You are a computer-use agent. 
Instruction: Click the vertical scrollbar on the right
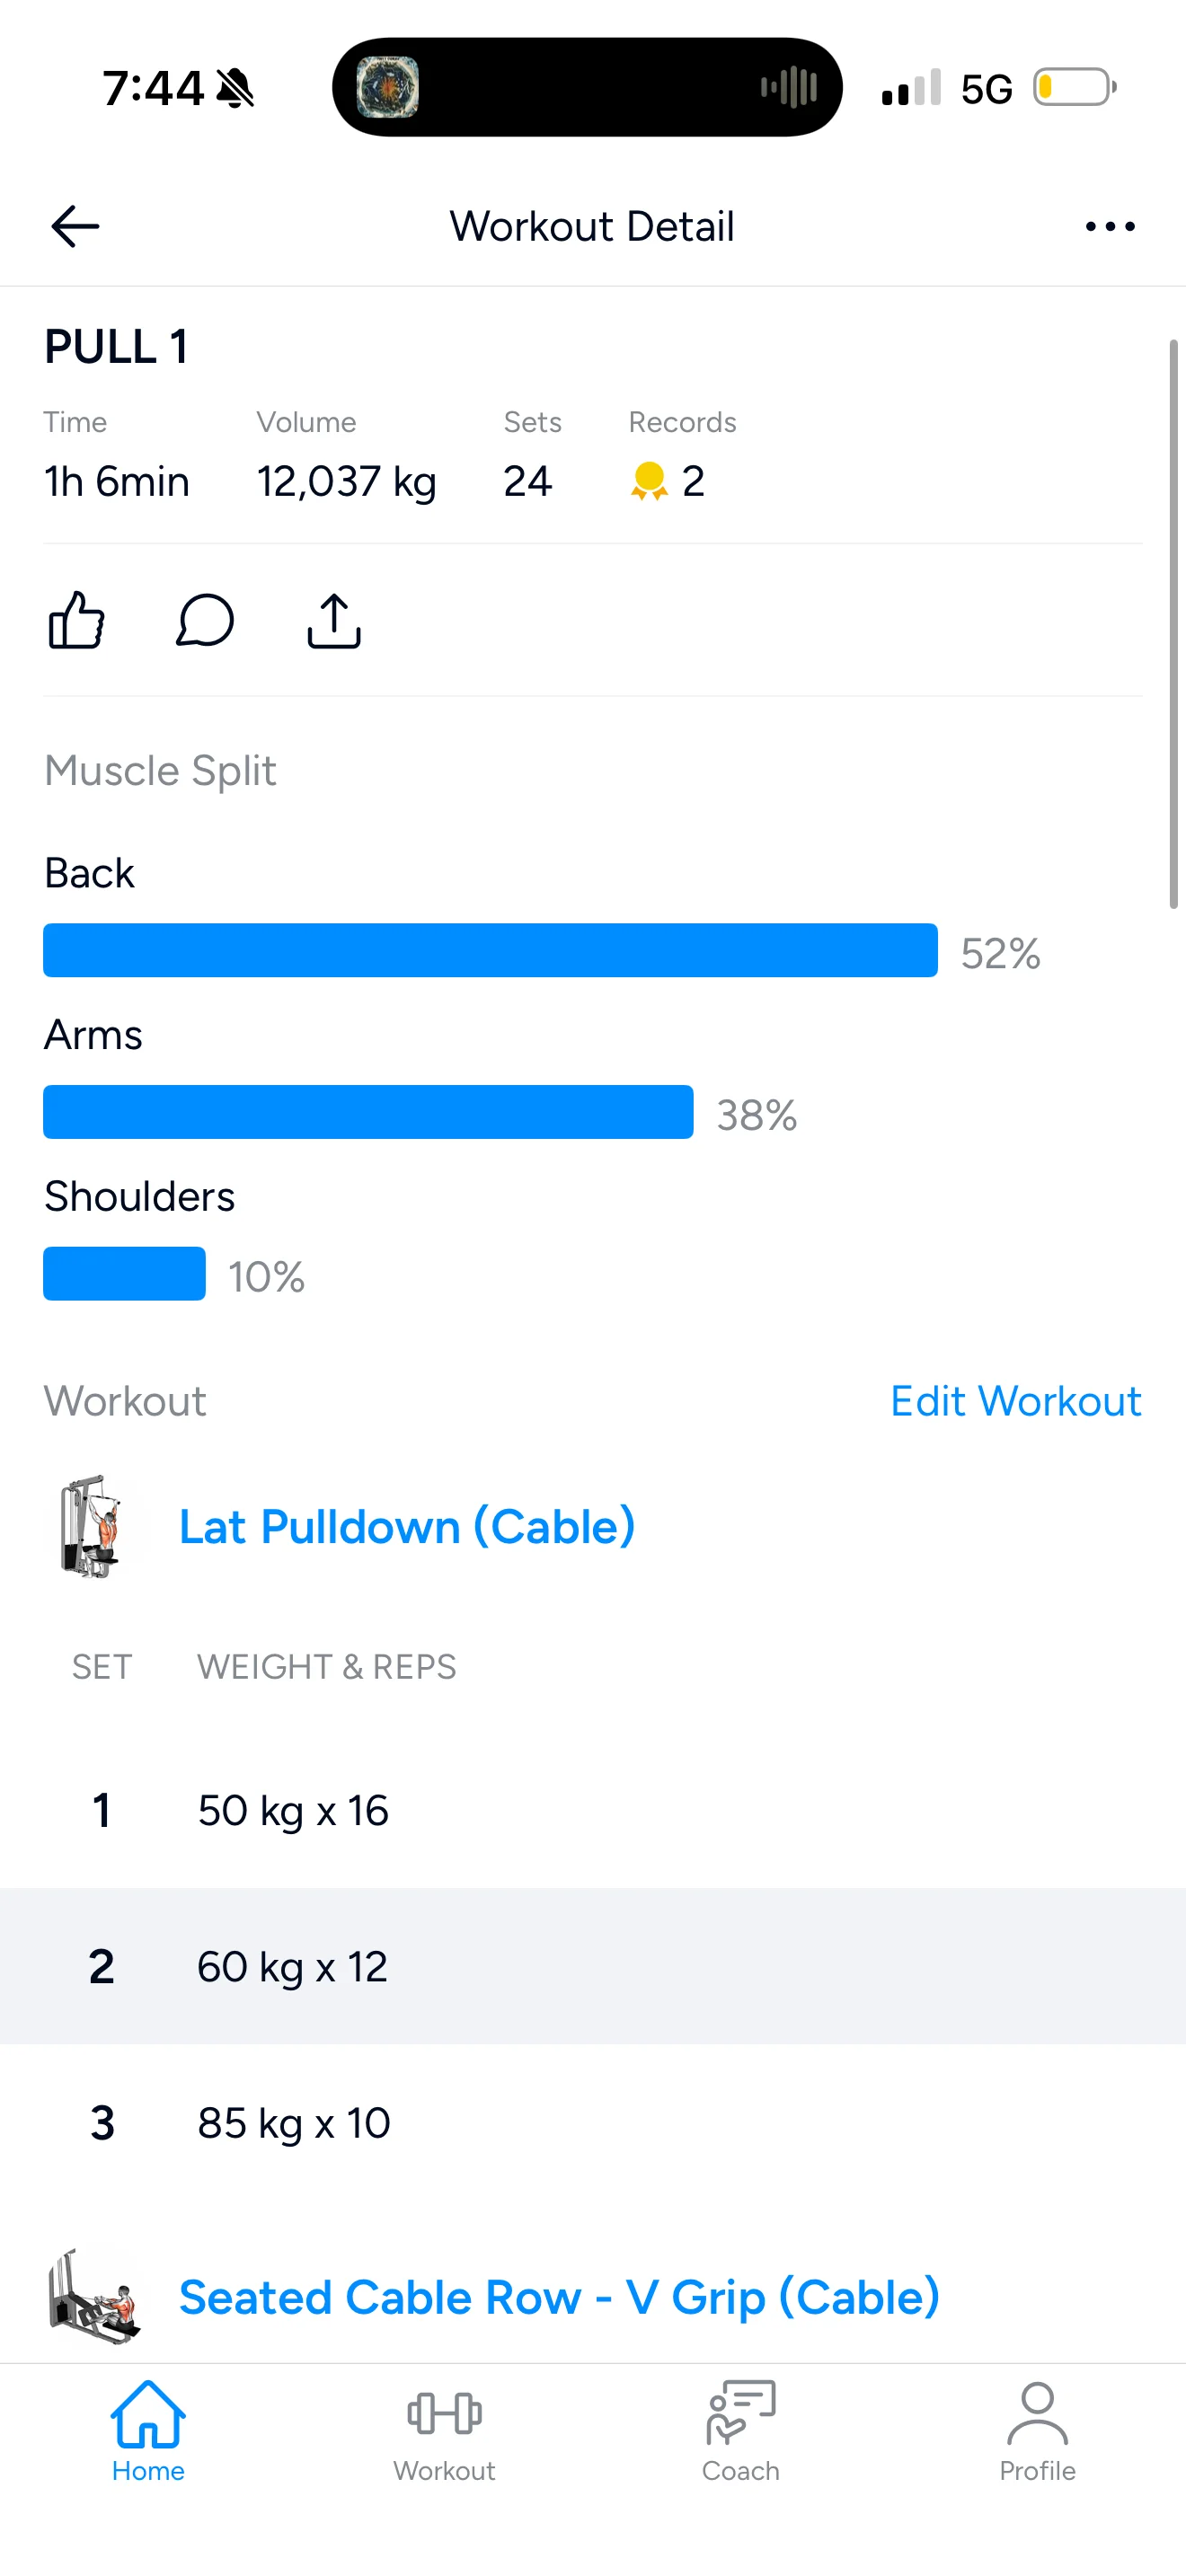1174,624
